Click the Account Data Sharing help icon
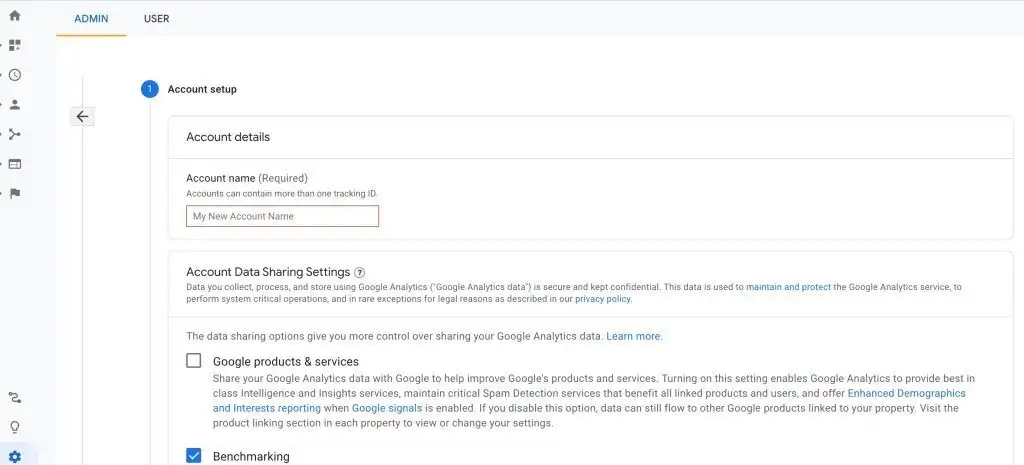Screen dimensions: 1024x465 pos(359,272)
